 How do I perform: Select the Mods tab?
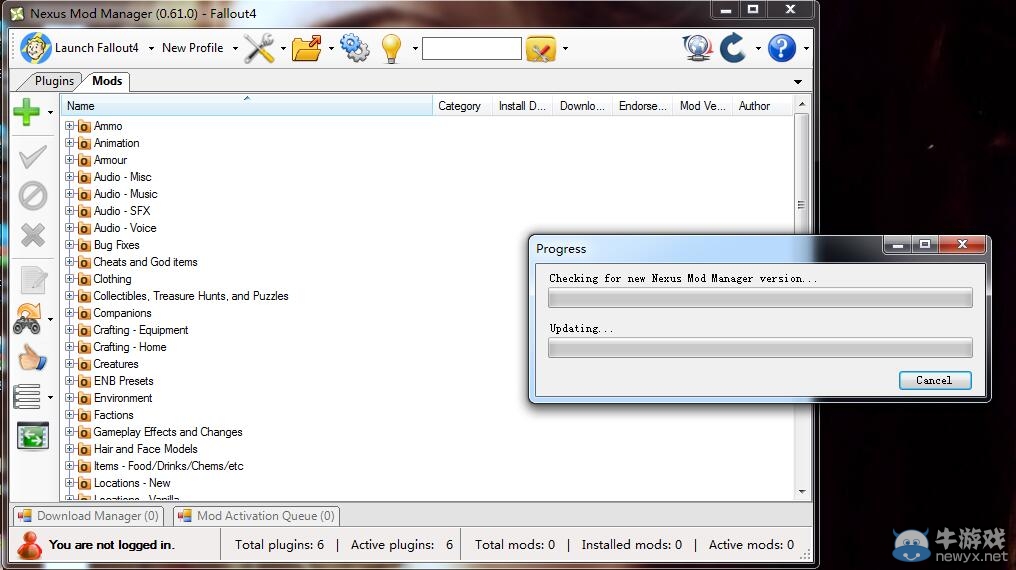tap(107, 81)
